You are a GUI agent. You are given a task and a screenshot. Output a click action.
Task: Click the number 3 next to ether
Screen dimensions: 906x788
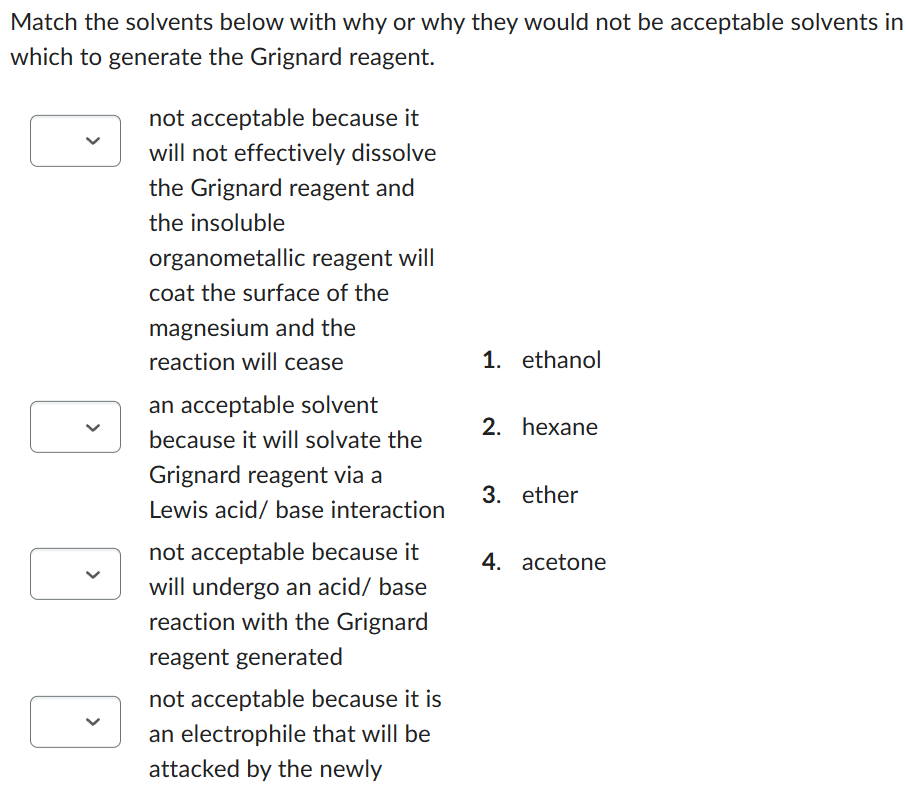(x=487, y=494)
